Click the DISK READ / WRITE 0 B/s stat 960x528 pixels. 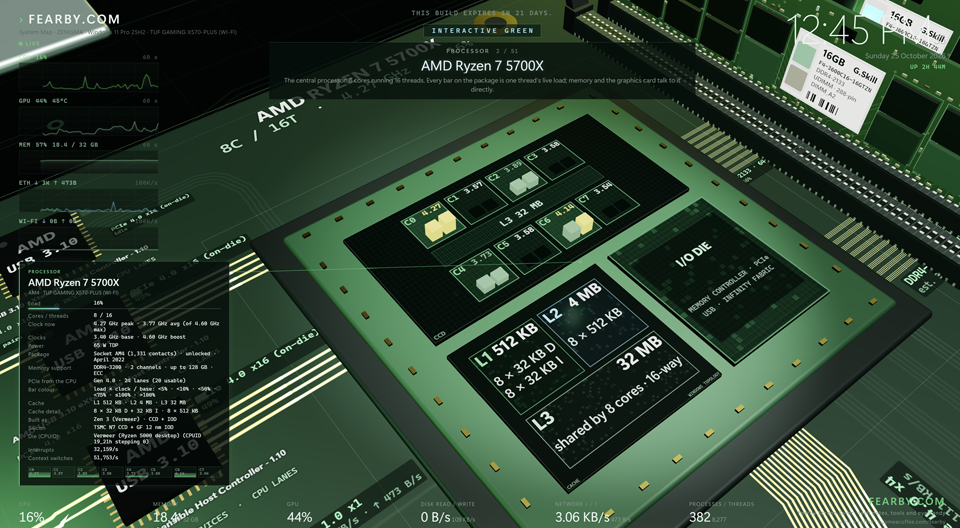point(447,513)
